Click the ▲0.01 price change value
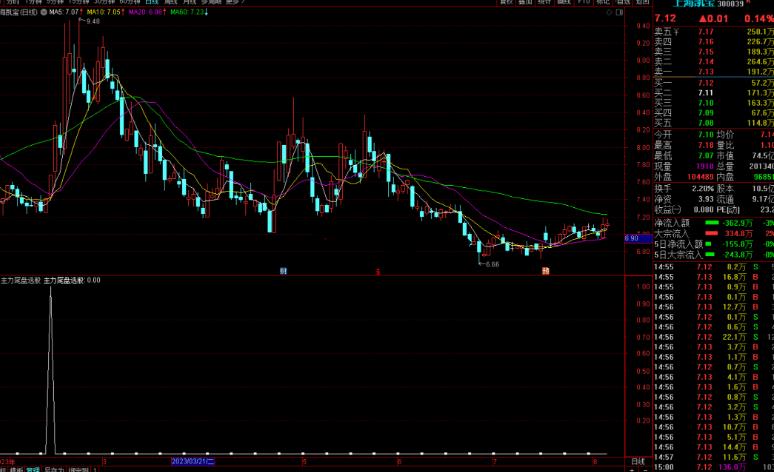 [713, 19]
